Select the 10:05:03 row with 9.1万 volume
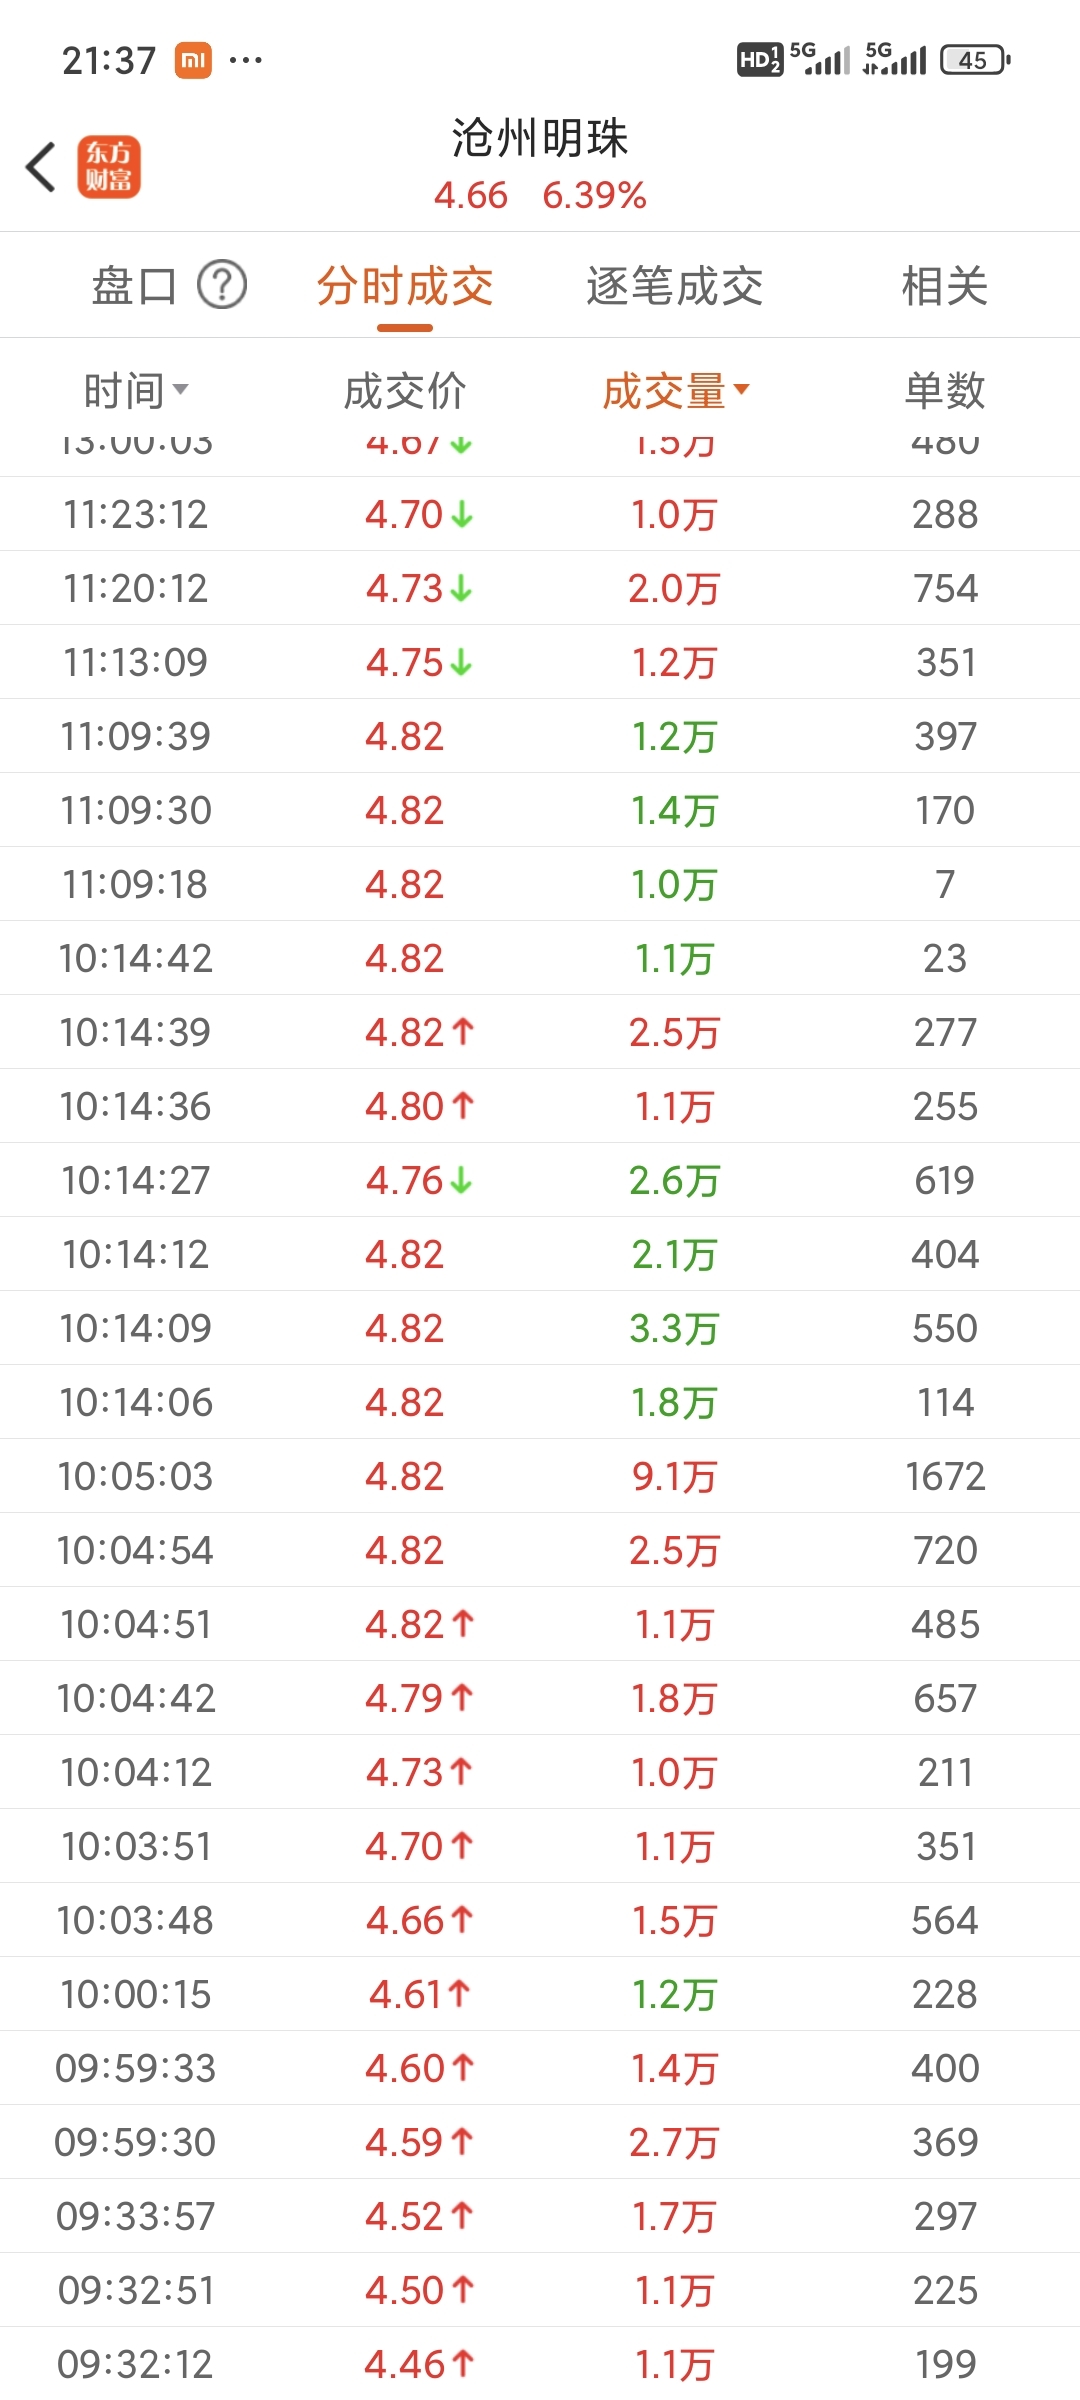 [x=540, y=1476]
